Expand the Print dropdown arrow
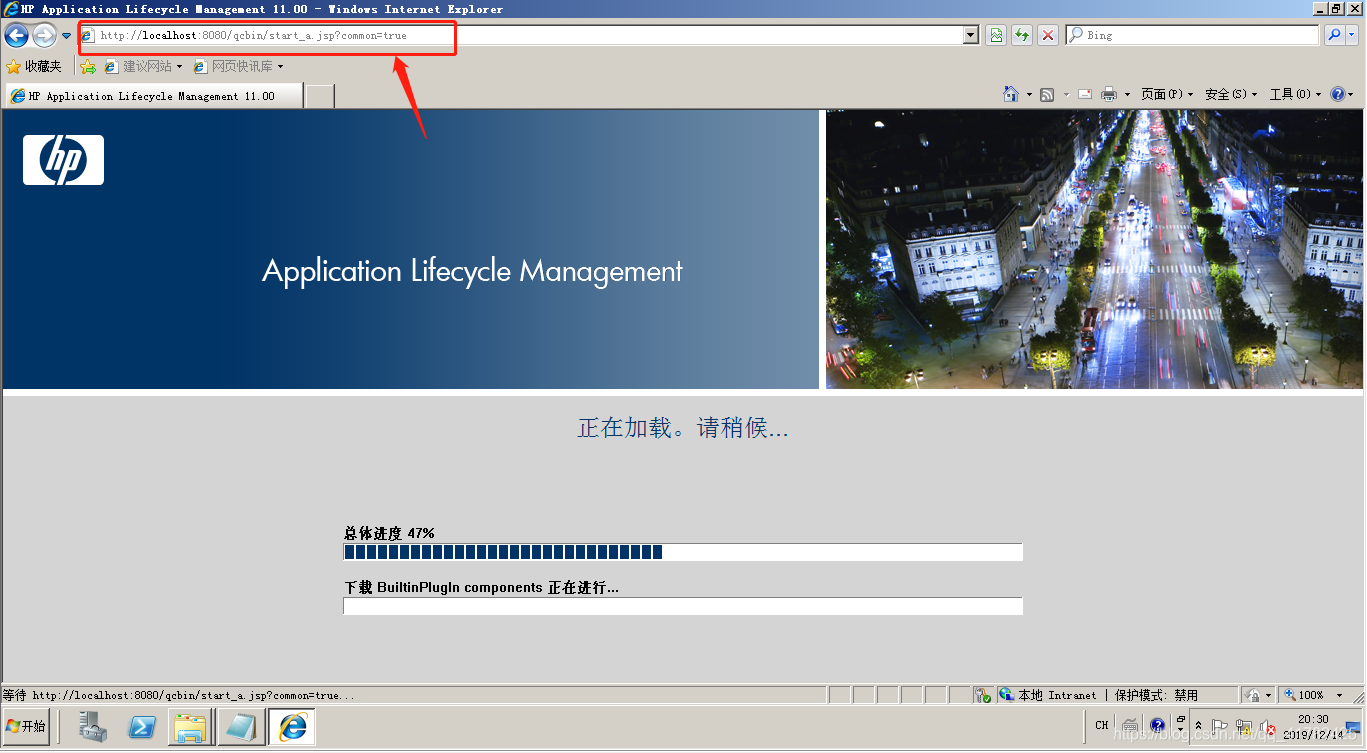1367x753 pixels. click(1127, 94)
